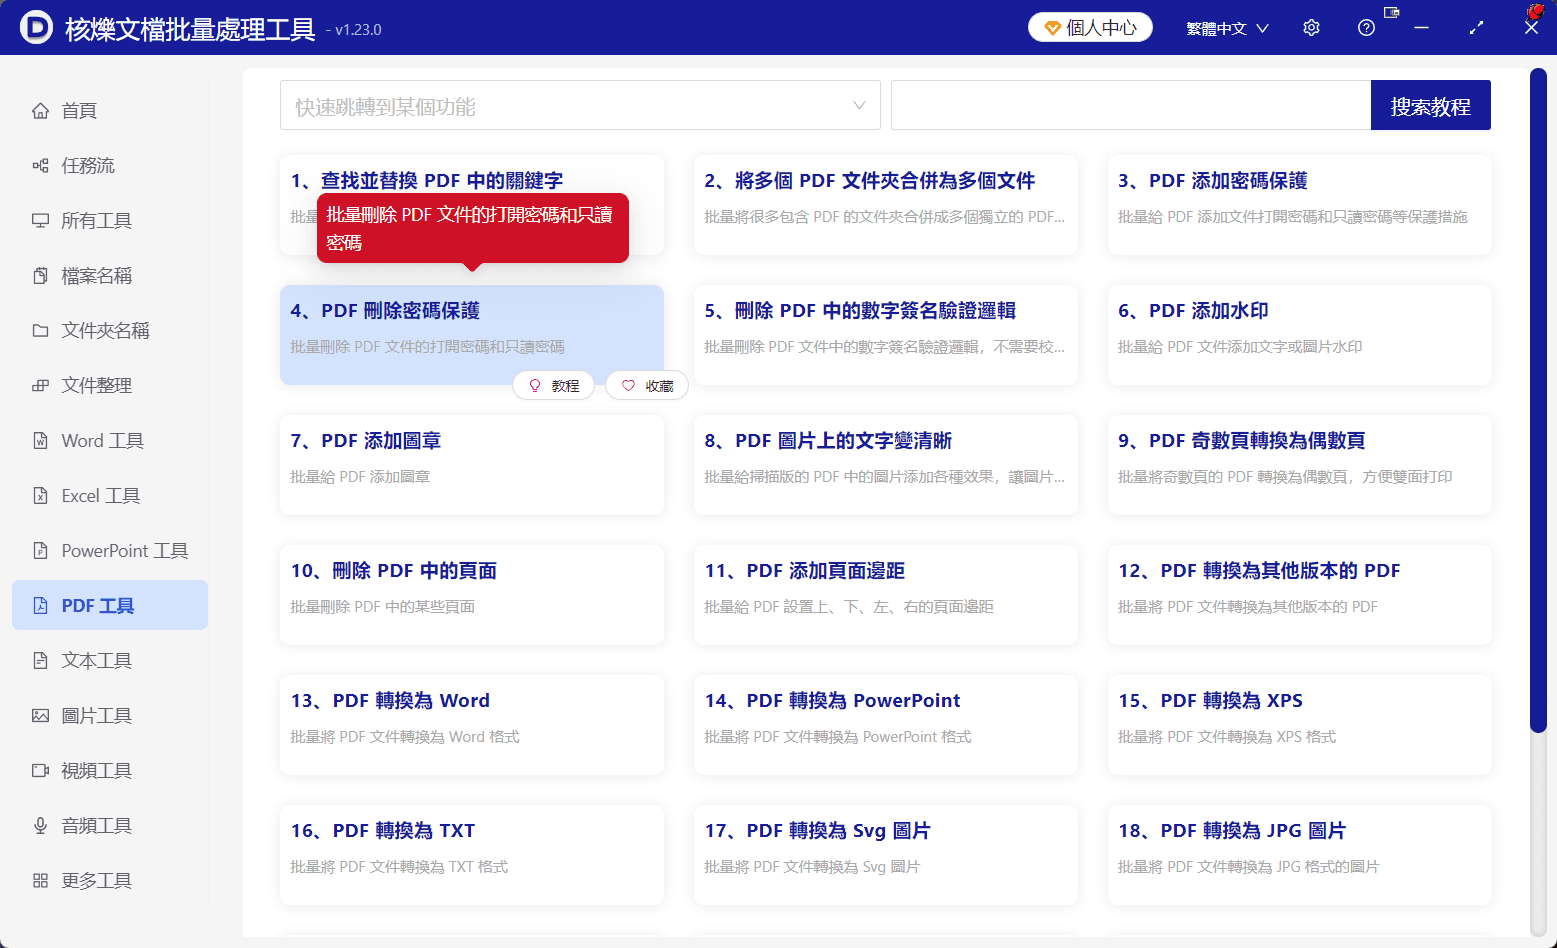Click the text file icon beside 文本工具
The height and width of the screenshot is (948, 1557).
[x=40, y=660]
